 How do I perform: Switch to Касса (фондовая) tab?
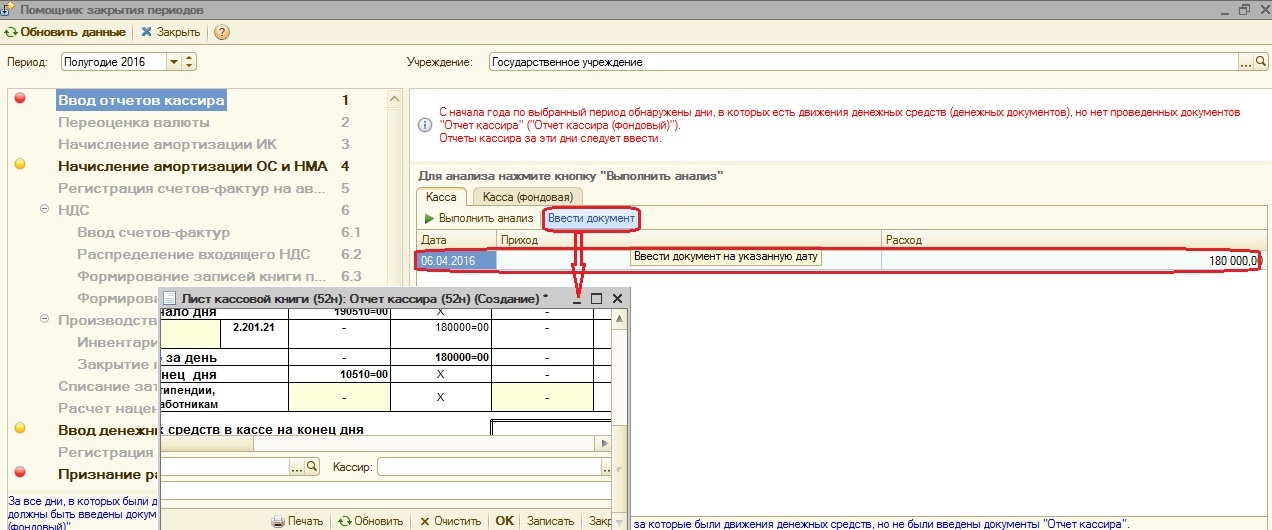tap(526, 197)
